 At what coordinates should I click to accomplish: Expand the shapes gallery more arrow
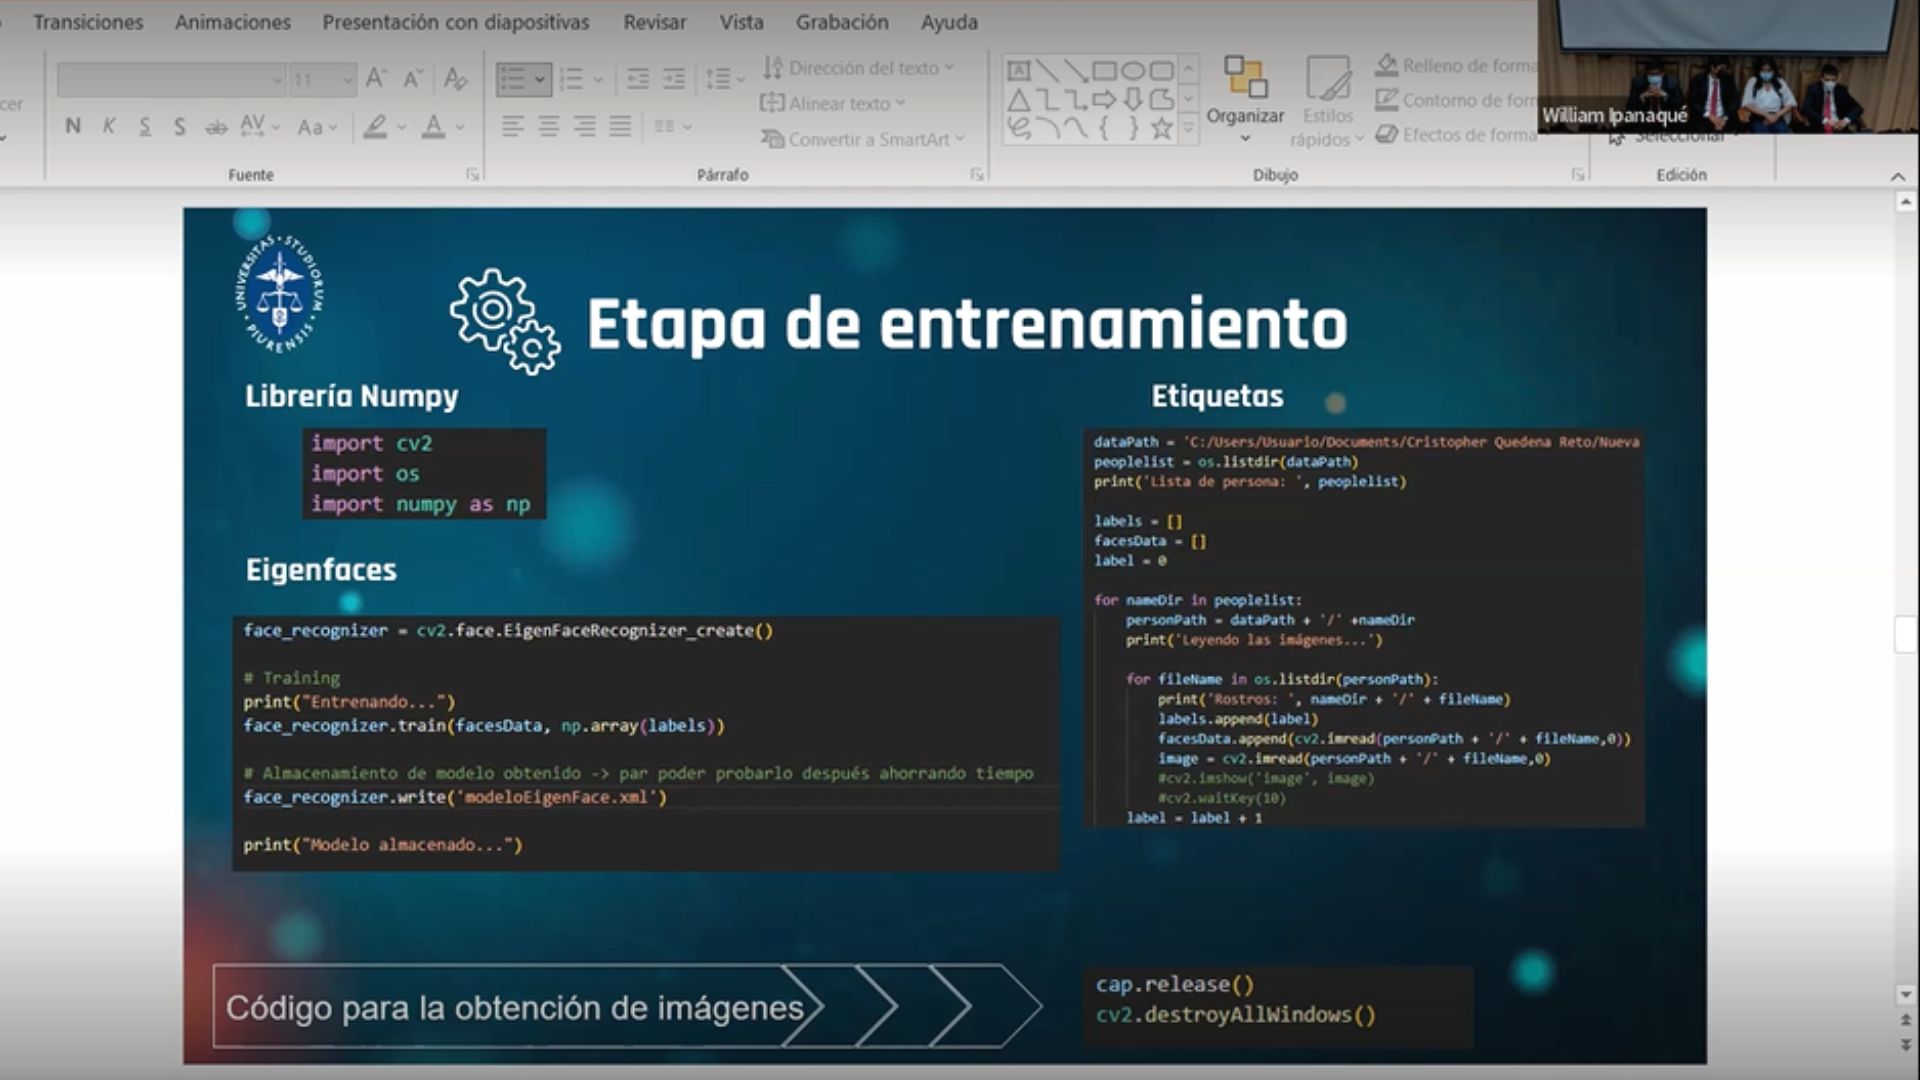point(1188,129)
